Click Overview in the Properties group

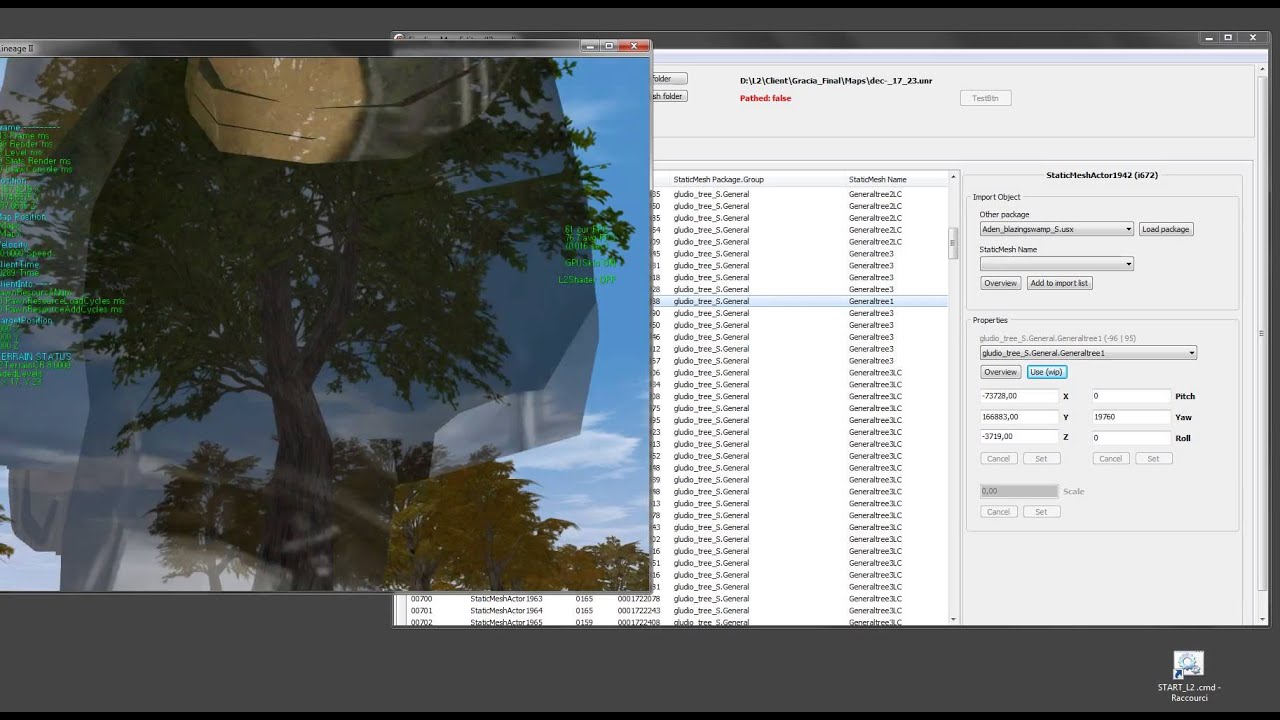click(1000, 372)
